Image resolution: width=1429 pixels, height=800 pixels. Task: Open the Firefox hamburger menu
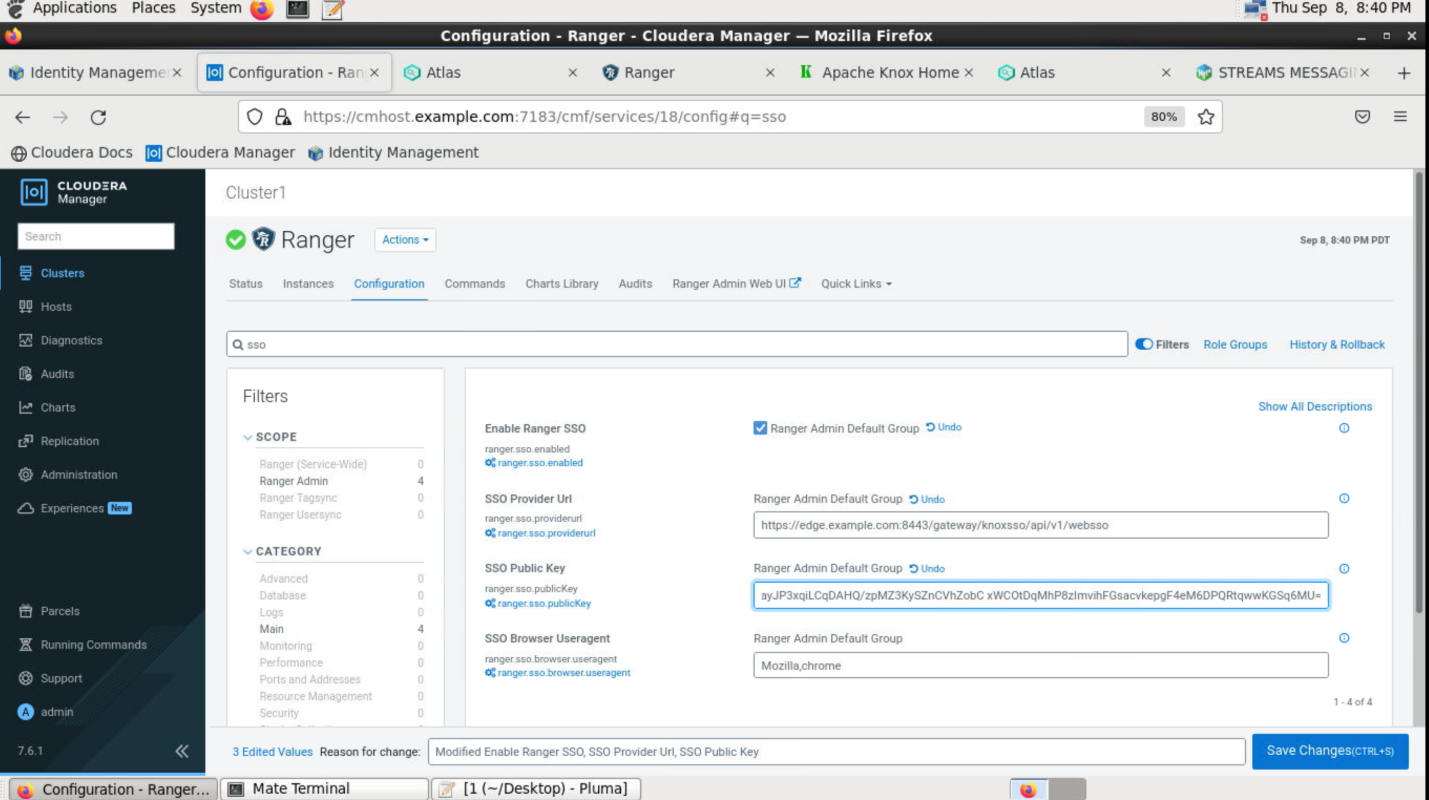pyautogui.click(x=1400, y=117)
